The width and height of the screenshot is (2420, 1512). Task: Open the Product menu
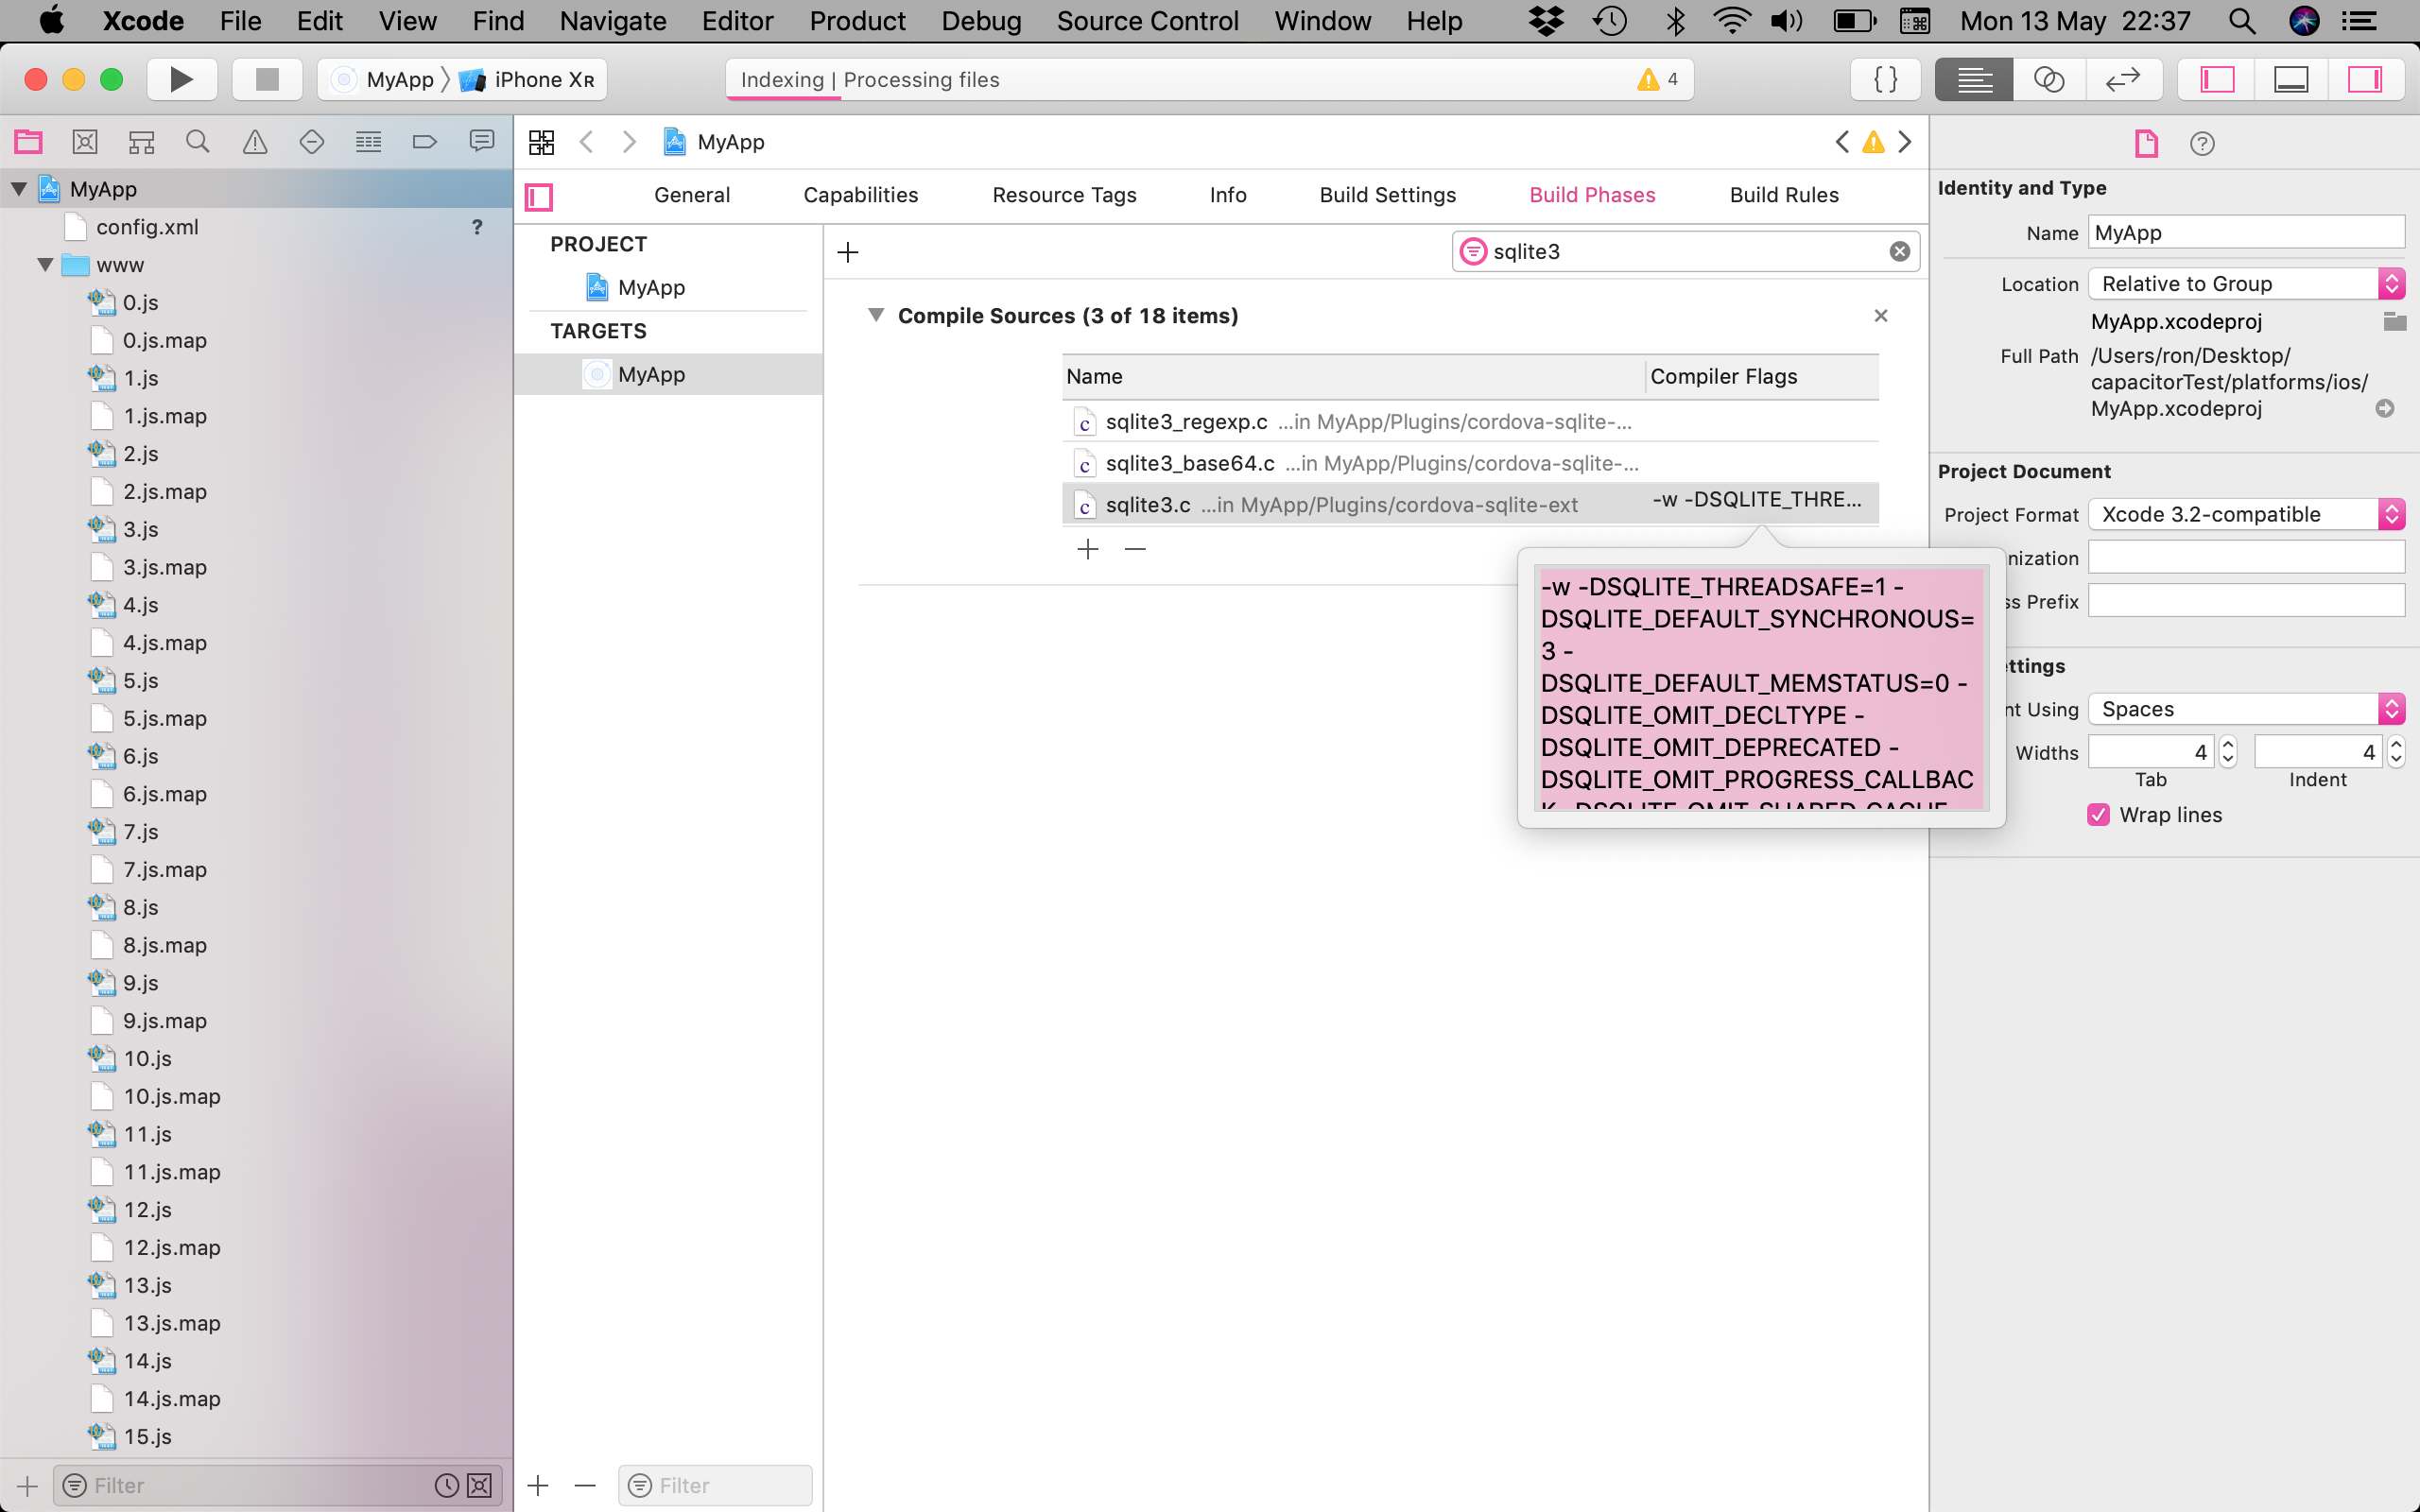[857, 21]
